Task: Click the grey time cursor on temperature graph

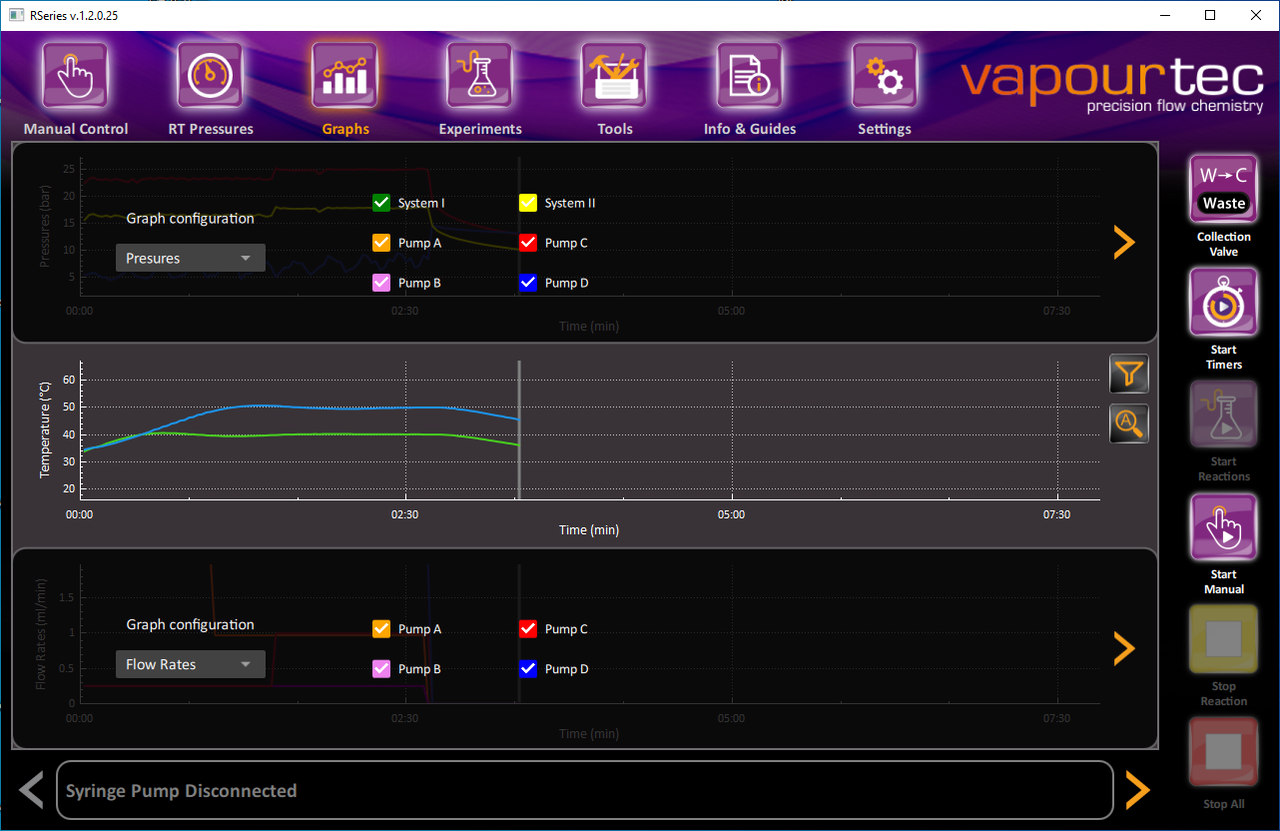Action: tap(519, 430)
